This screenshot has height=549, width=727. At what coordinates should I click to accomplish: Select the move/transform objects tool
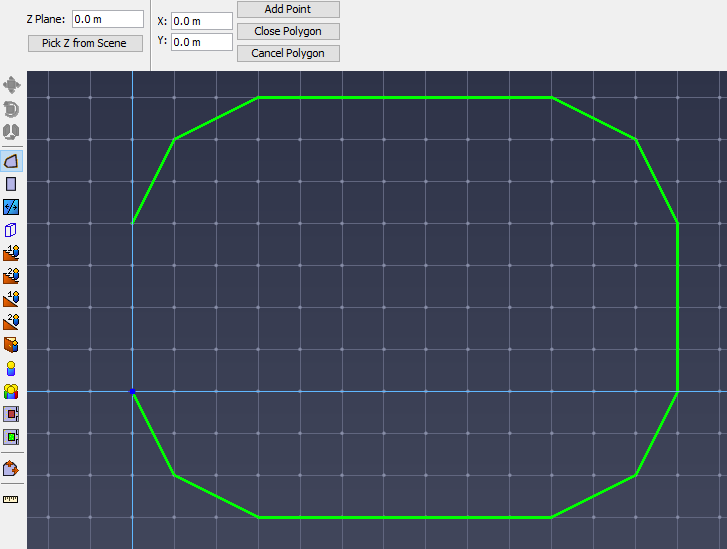pyautogui.click(x=11, y=469)
